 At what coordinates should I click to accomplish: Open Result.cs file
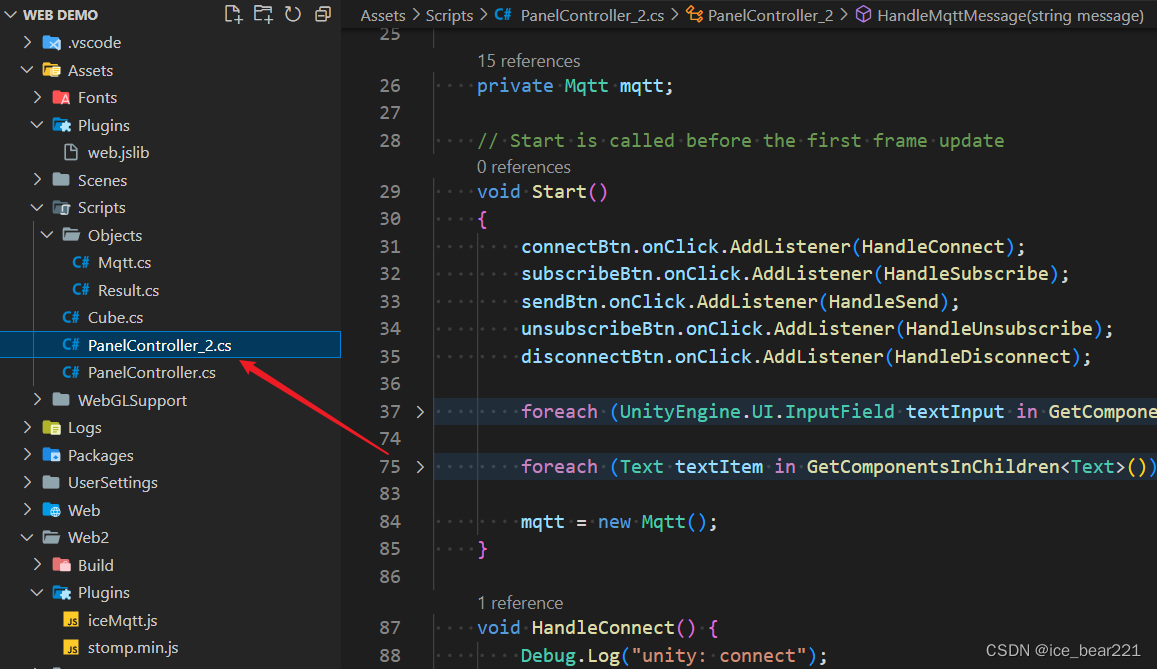tap(128, 291)
